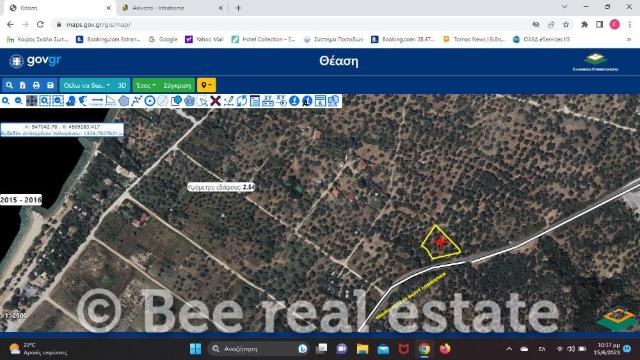This screenshot has width=640, height=360.
Task: Click the pointer select shape tool
Action: [x=202, y=101]
